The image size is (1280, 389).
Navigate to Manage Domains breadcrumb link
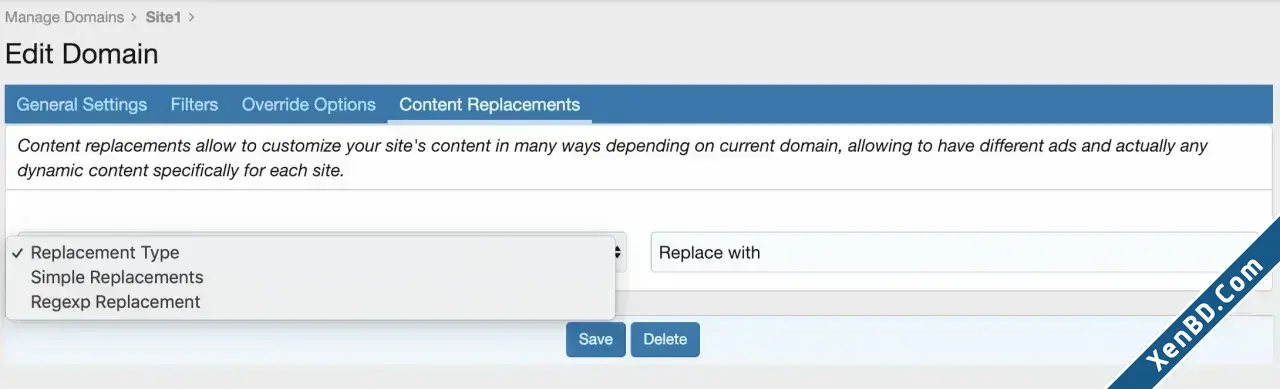click(x=64, y=17)
